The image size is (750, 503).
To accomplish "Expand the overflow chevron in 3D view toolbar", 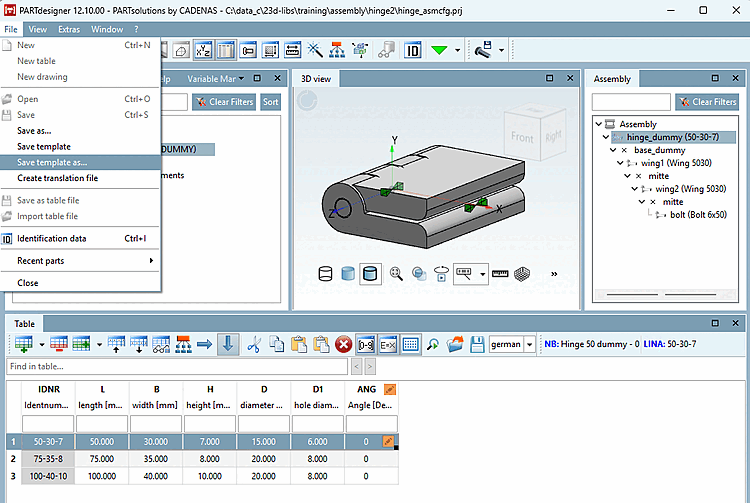I will click(554, 273).
